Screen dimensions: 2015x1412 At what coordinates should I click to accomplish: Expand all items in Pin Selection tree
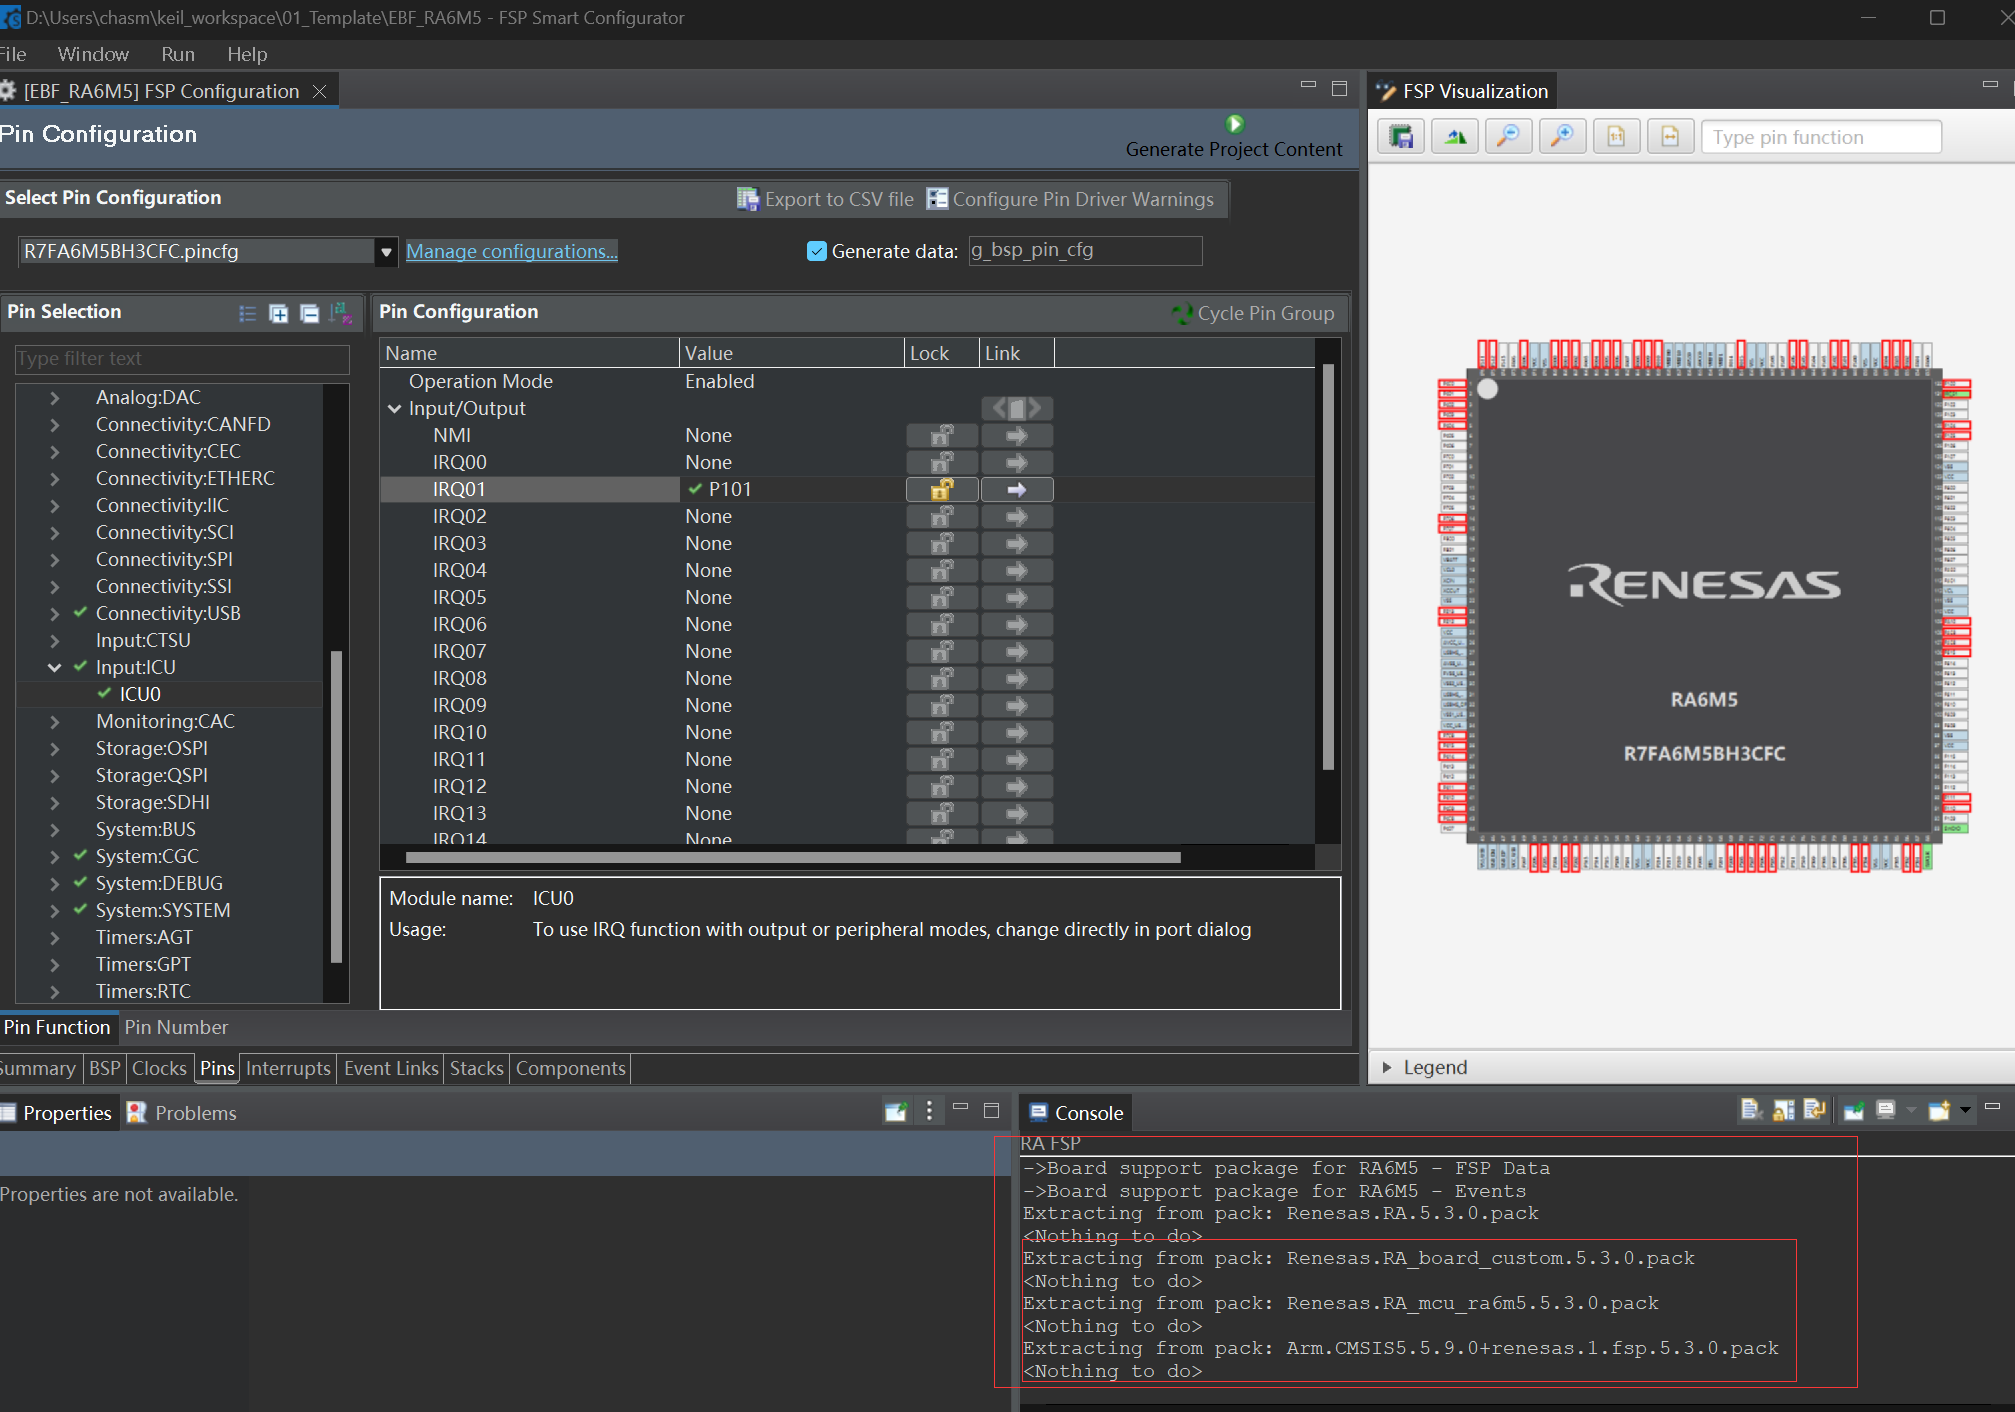[279, 313]
